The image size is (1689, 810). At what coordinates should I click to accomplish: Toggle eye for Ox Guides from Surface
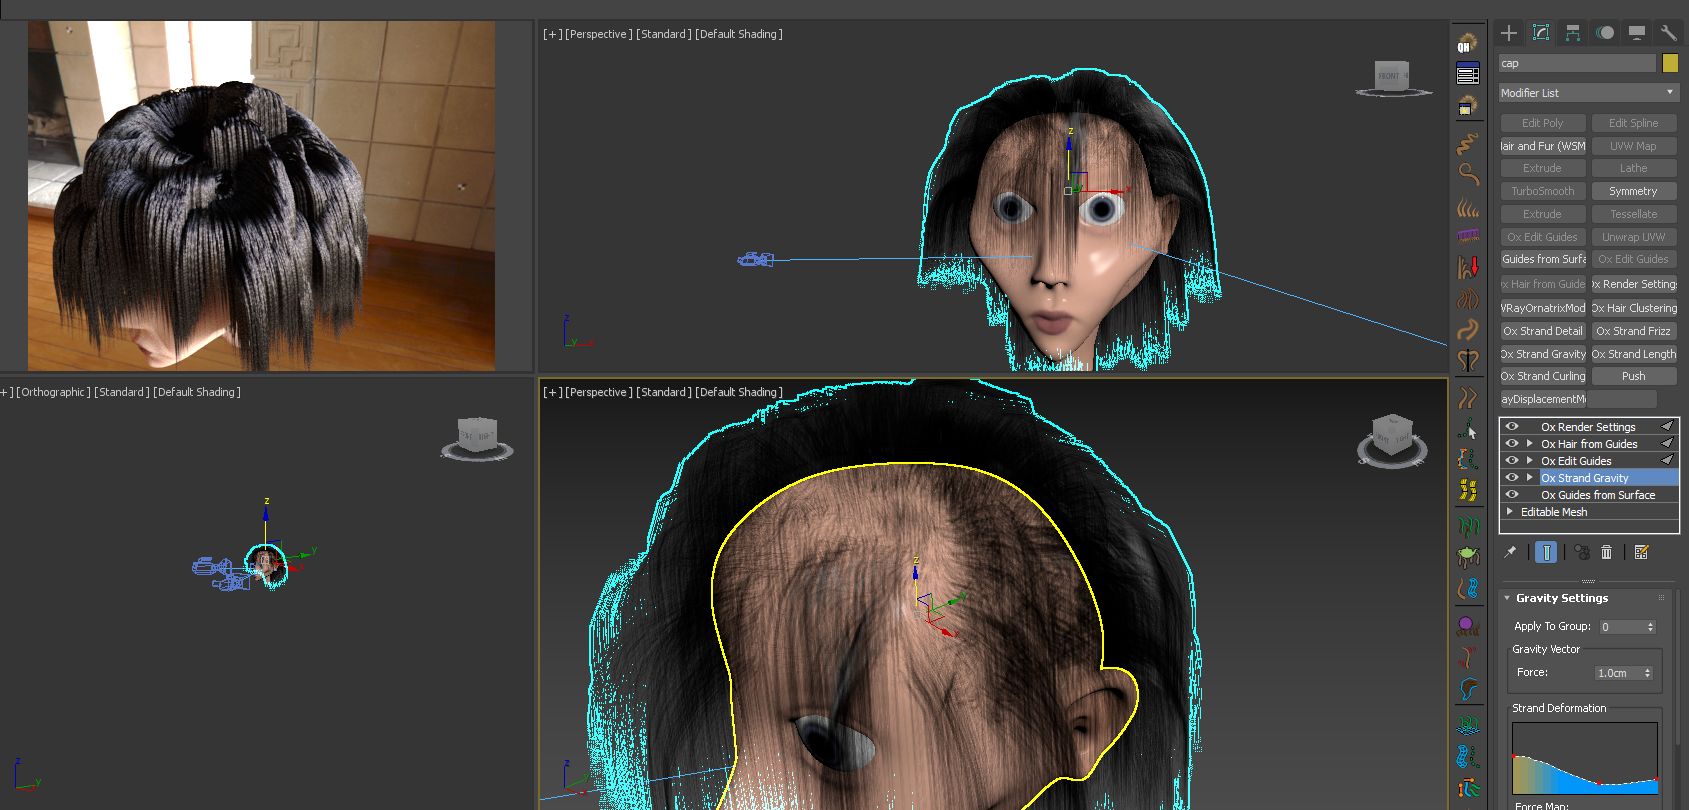point(1512,495)
